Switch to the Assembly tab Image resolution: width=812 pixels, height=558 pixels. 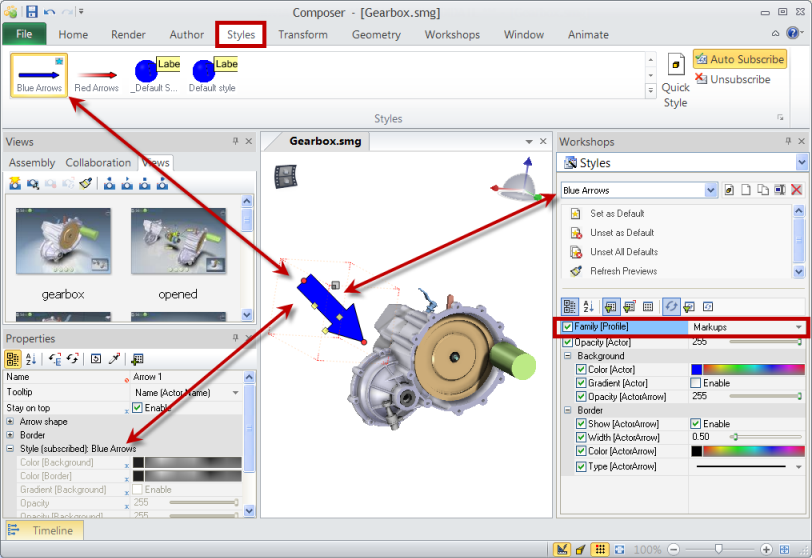click(32, 163)
